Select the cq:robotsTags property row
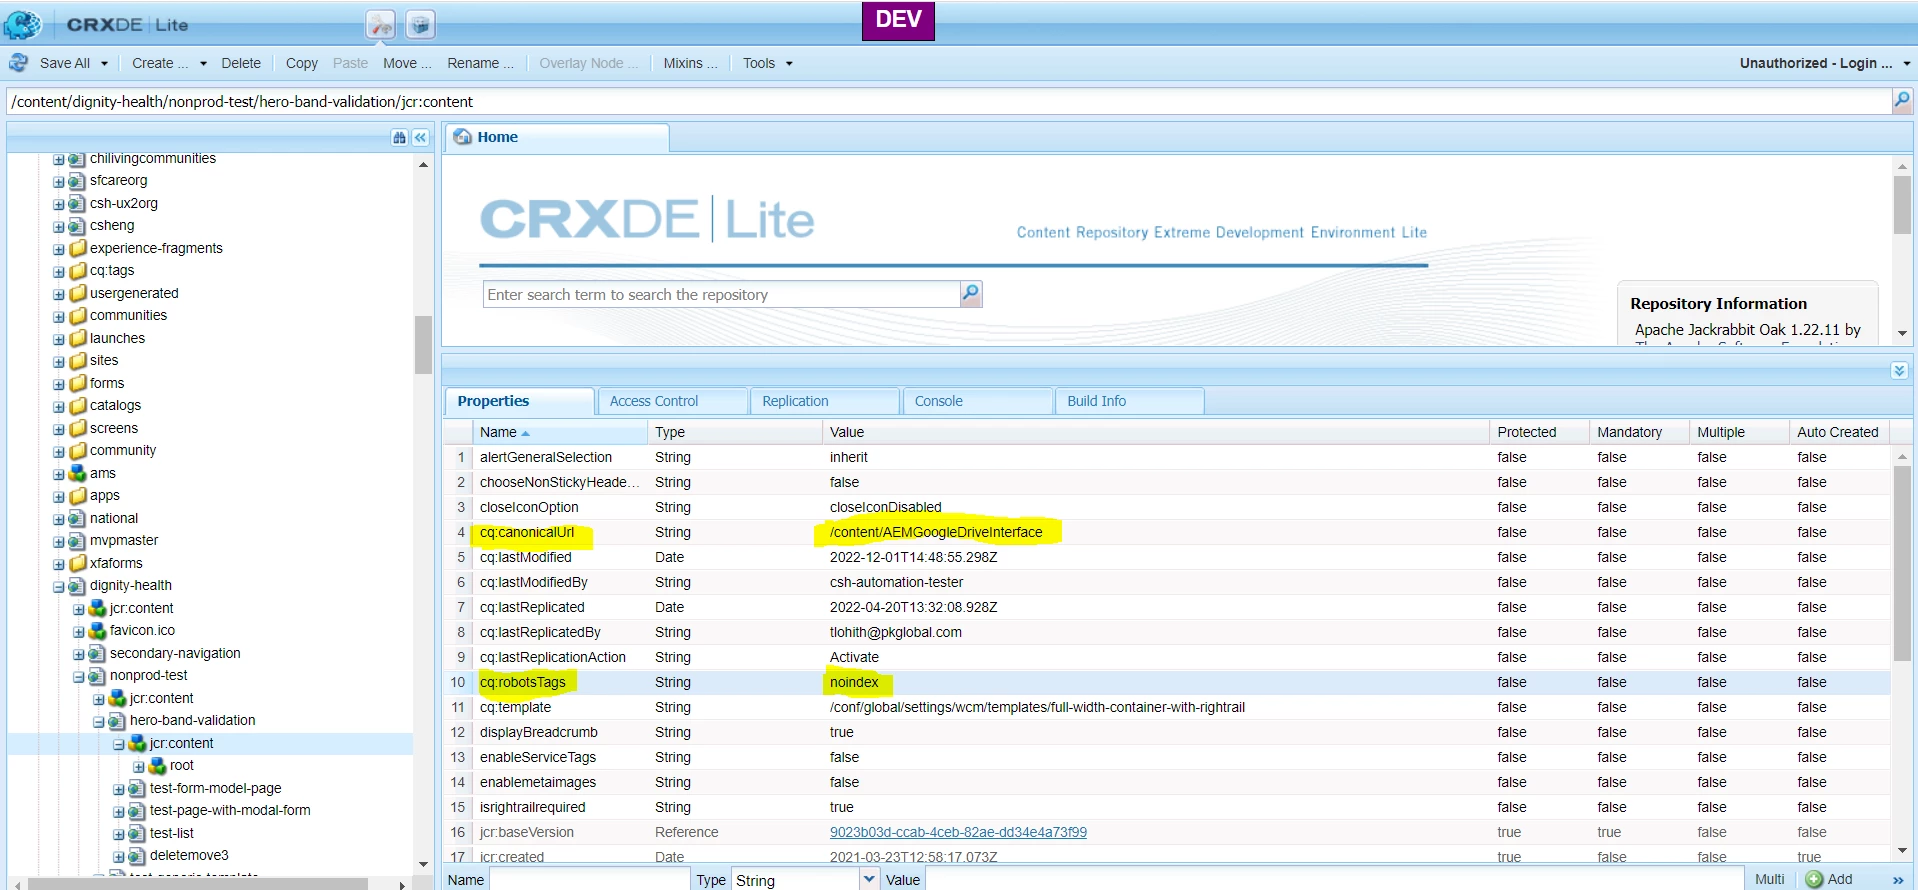The image size is (1918, 890). (x=1166, y=682)
